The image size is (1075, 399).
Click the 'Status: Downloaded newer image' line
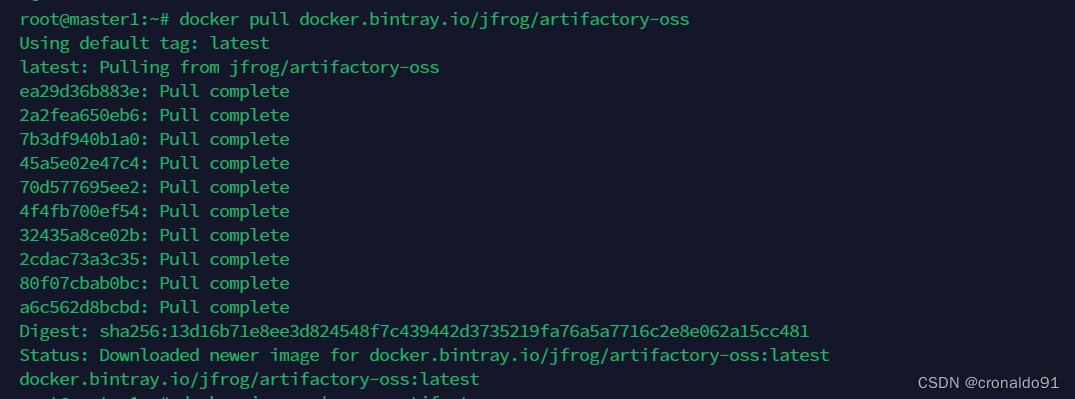point(424,355)
